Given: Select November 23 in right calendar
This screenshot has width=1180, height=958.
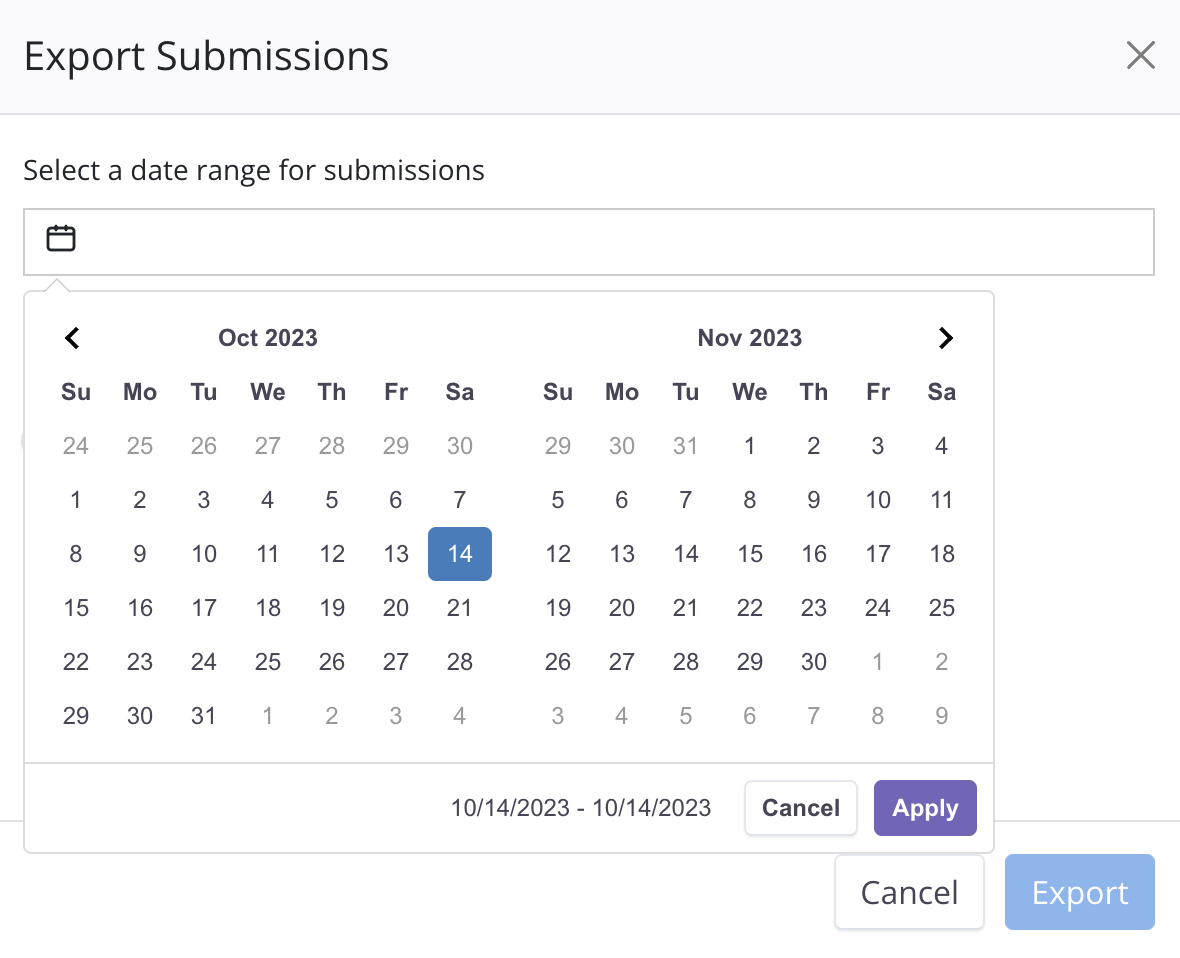Looking at the screenshot, I should coord(814,608).
